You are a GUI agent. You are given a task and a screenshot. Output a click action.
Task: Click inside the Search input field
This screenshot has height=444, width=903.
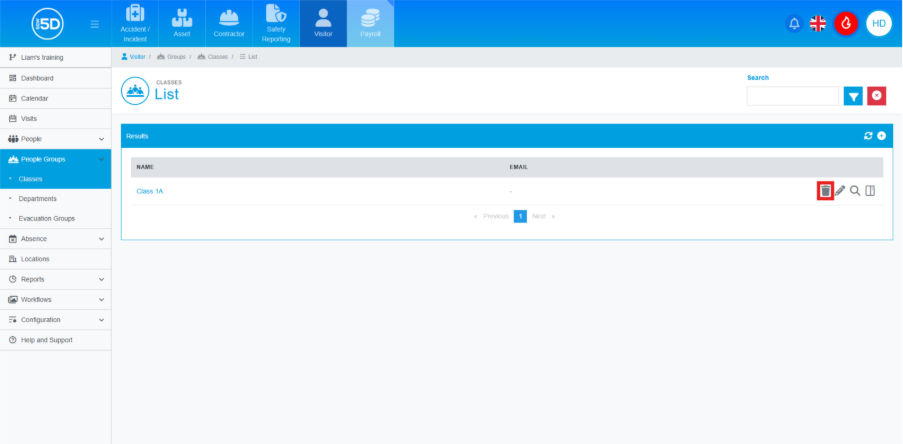click(x=792, y=96)
